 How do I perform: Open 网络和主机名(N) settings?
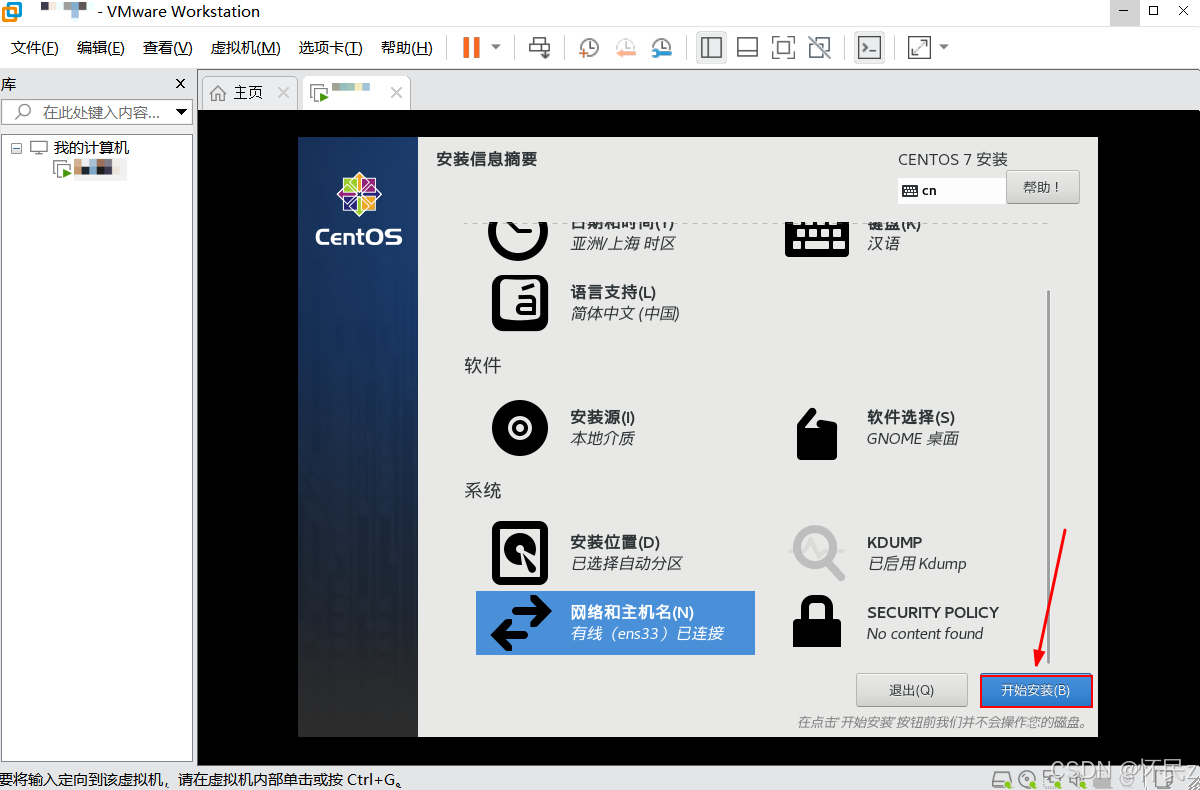point(615,623)
